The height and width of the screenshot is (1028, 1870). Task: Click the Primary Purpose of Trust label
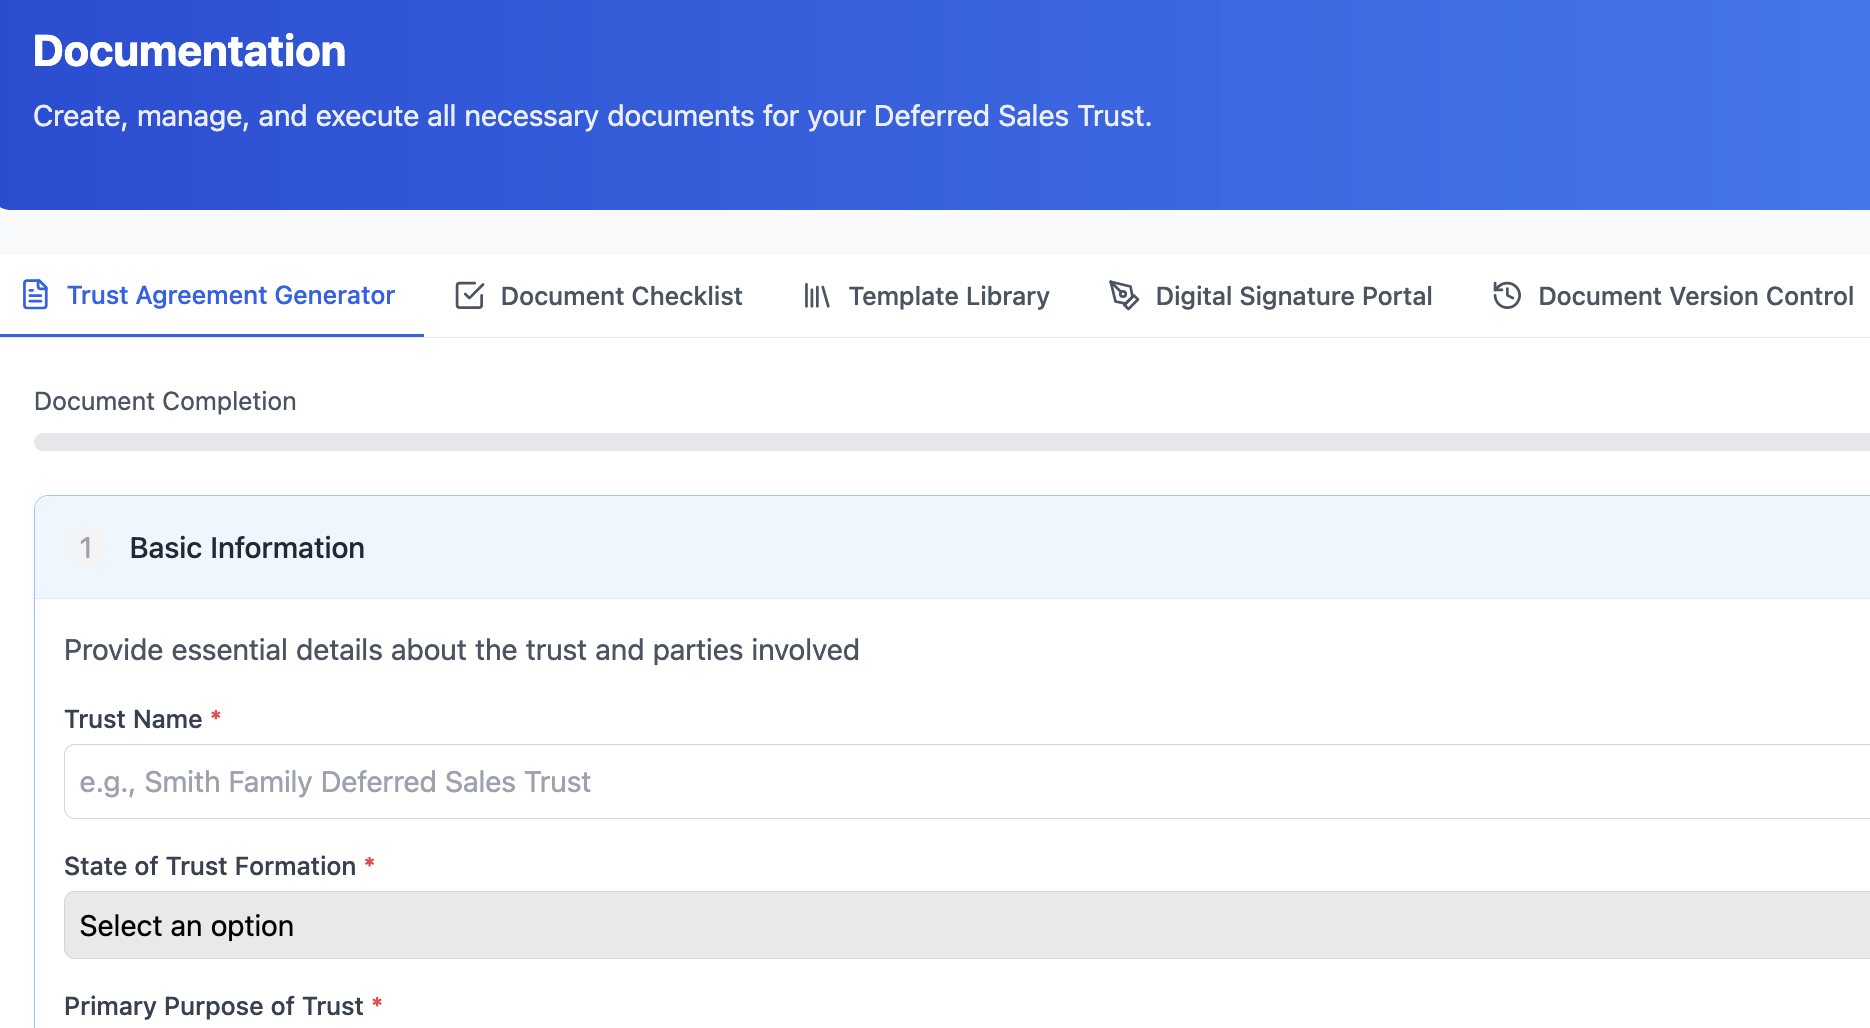[x=213, y=1006]
